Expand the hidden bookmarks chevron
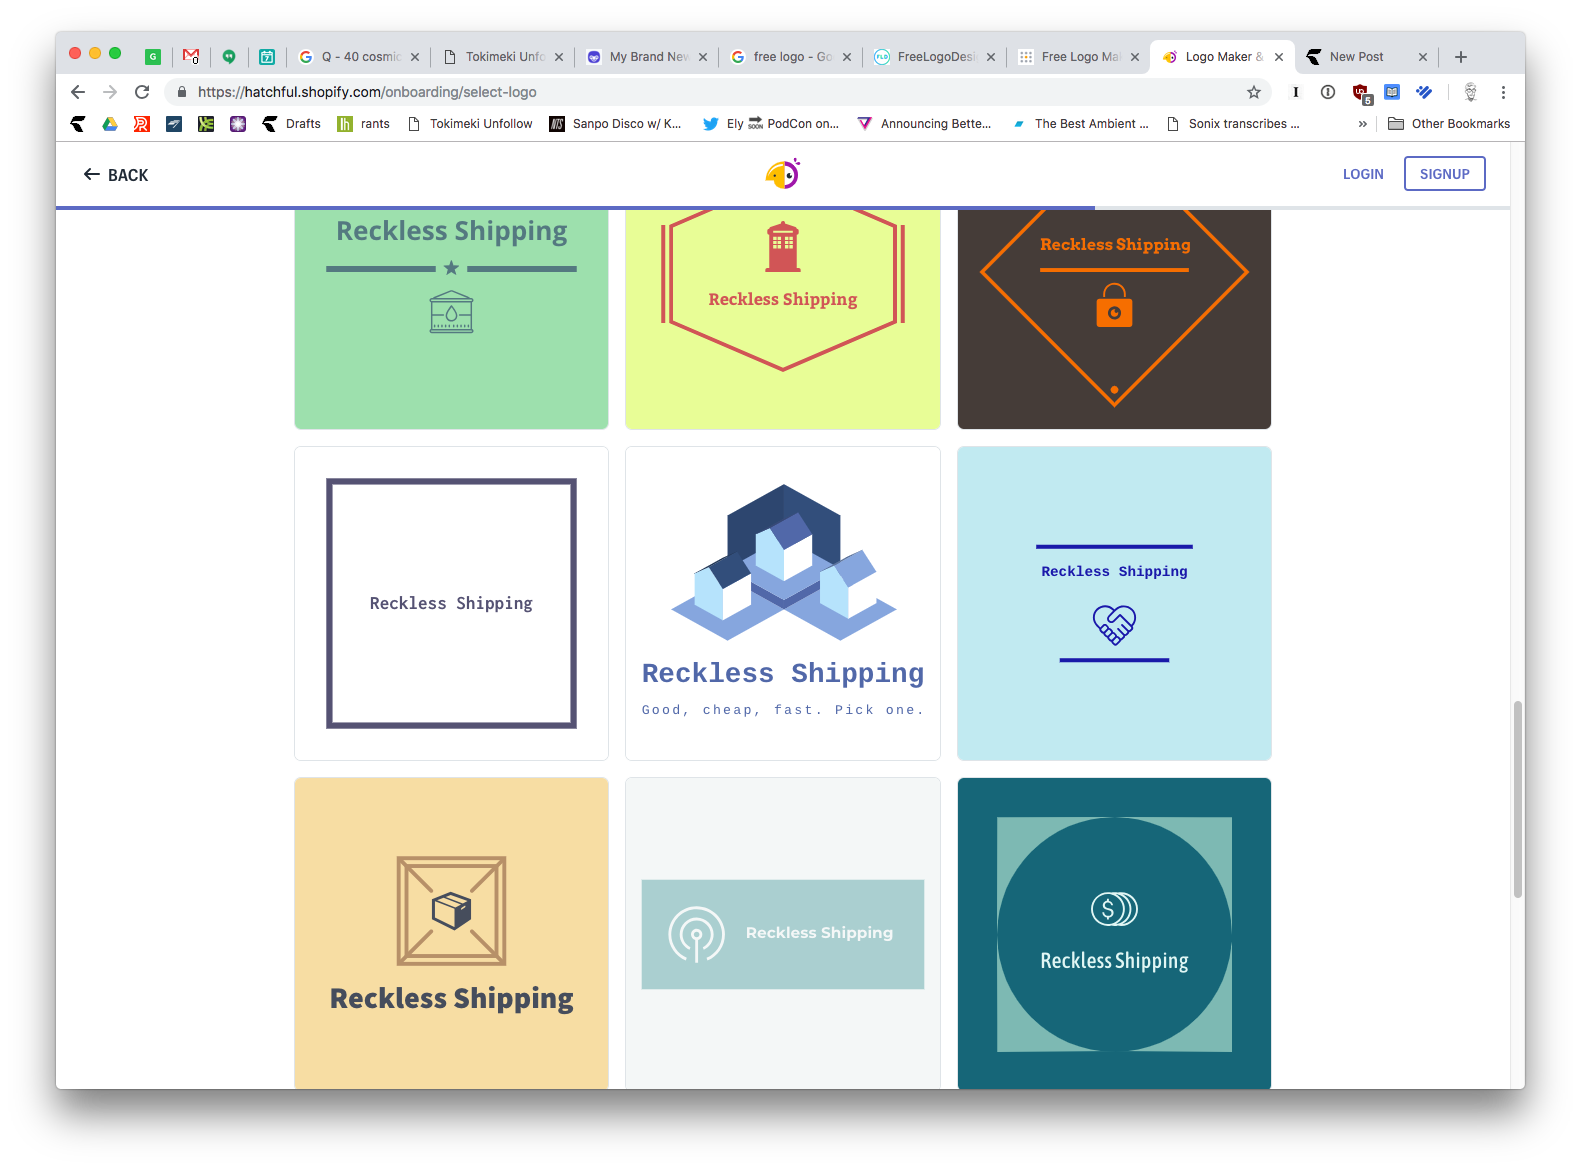Screen dimensions: 1581x1169 (1362, 124)
